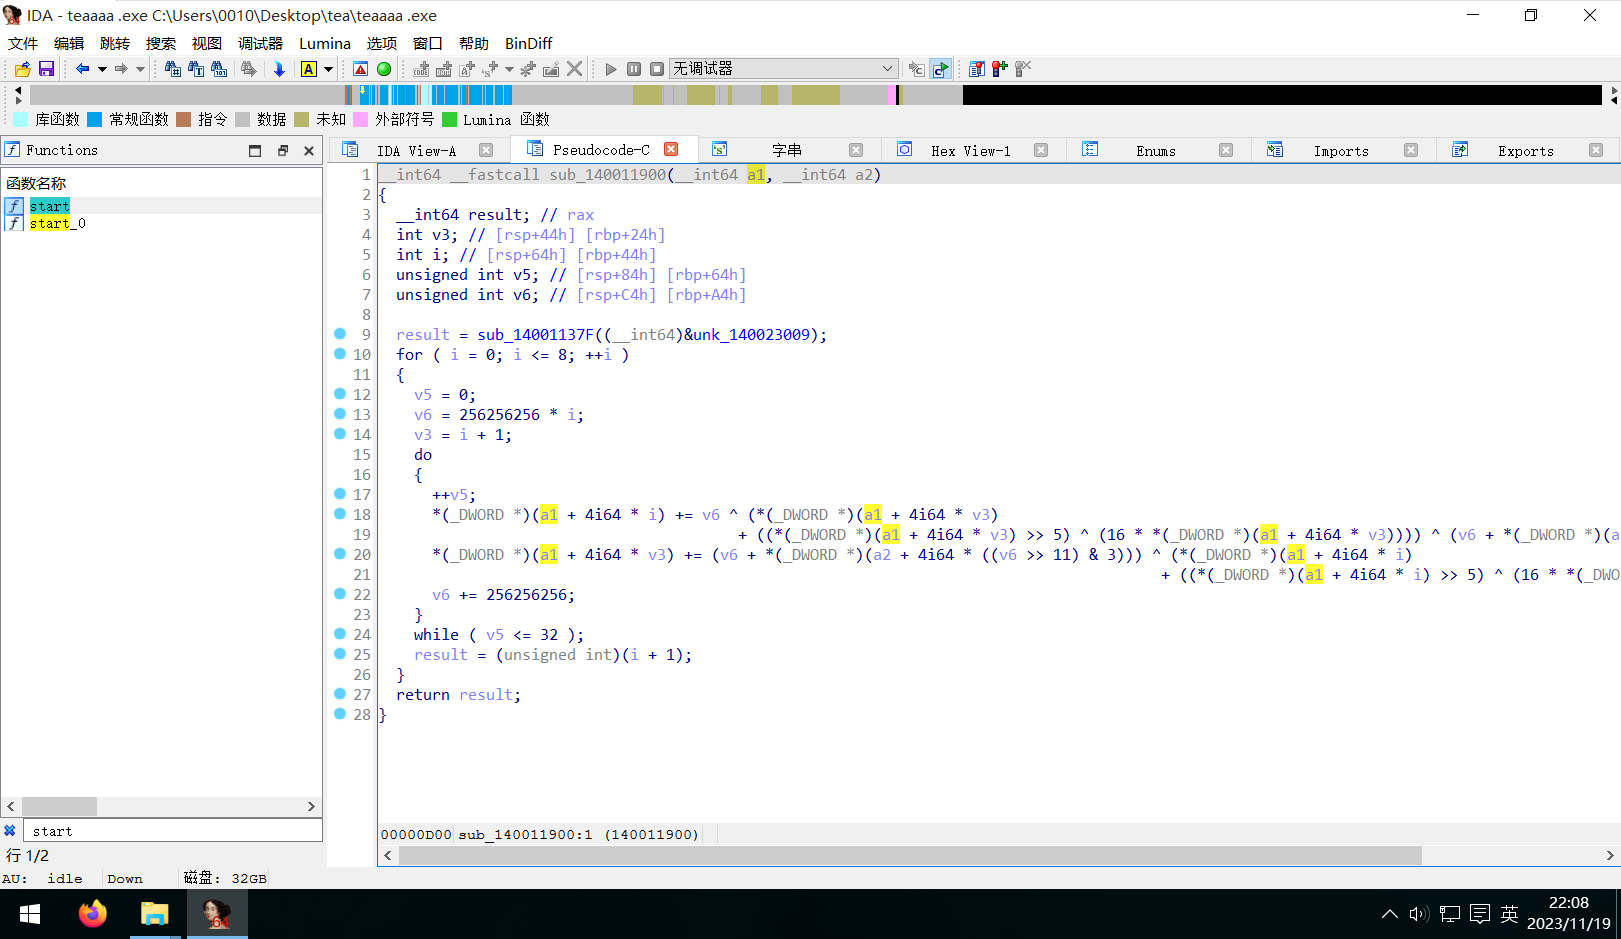Screen dimensions: 1621x939
Task: Click the binoculars binary search icon
Action: [x=219, y=69]
